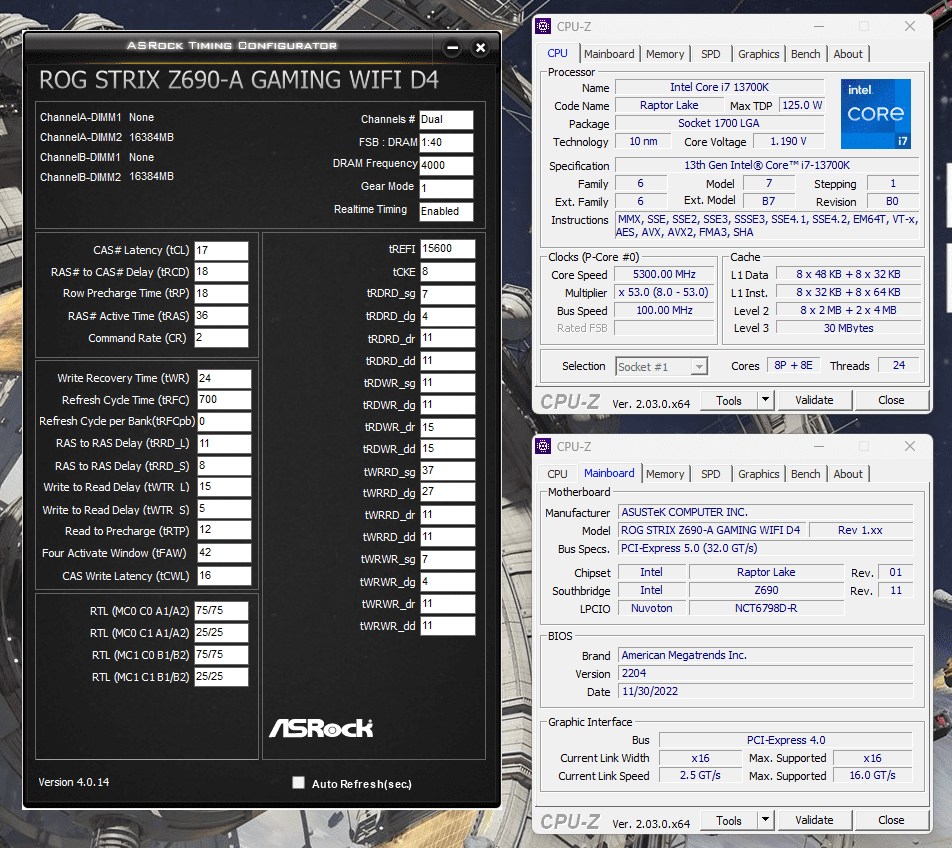Click the DRAM Frequency field
This screenshot has width=952, height=848.
[446, 165]
